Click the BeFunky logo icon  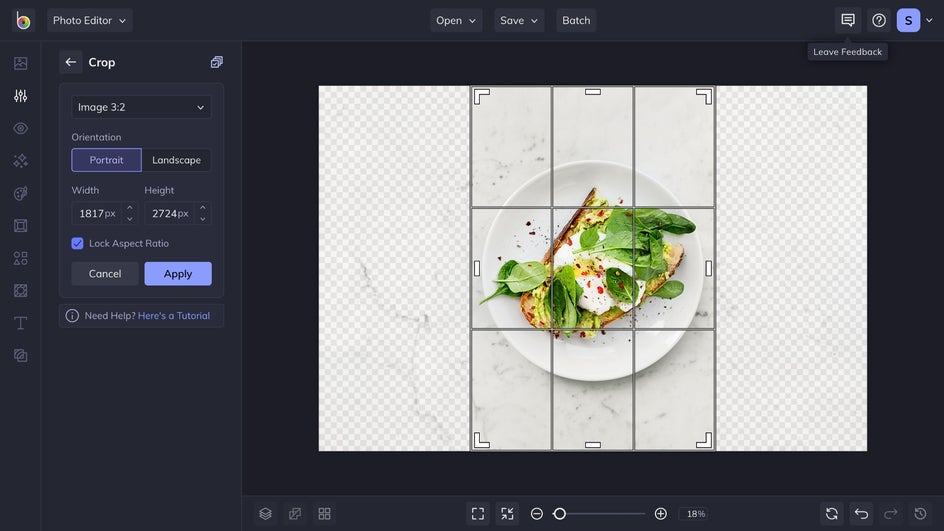[x=23, y=20]
